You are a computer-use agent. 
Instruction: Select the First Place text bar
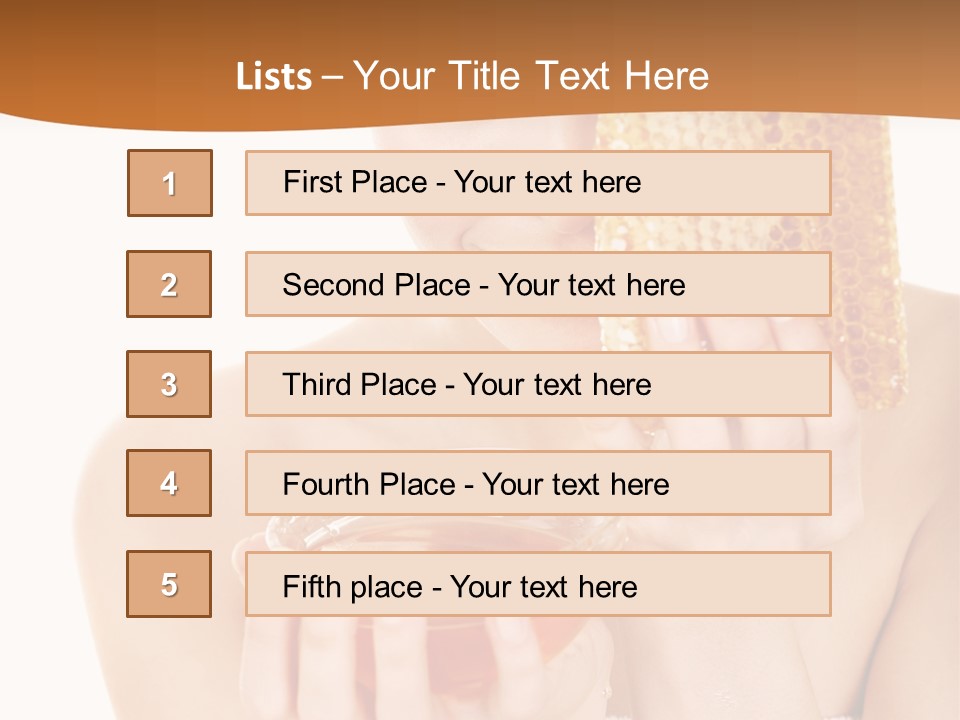(x=538, y=183)
